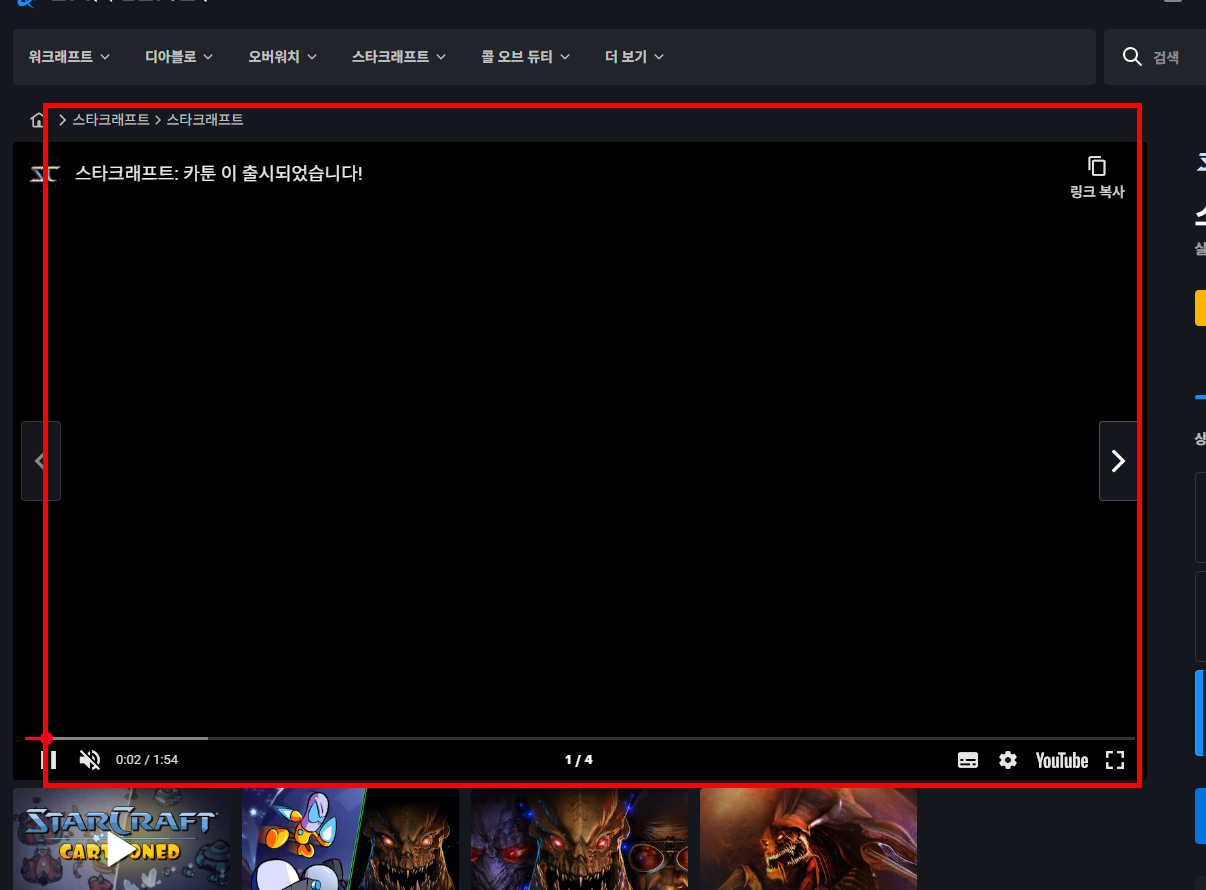Screen dimensions: 1206x890
Task: Enter fullscreen with the expand icon
Action: (x=1115, y=760)
